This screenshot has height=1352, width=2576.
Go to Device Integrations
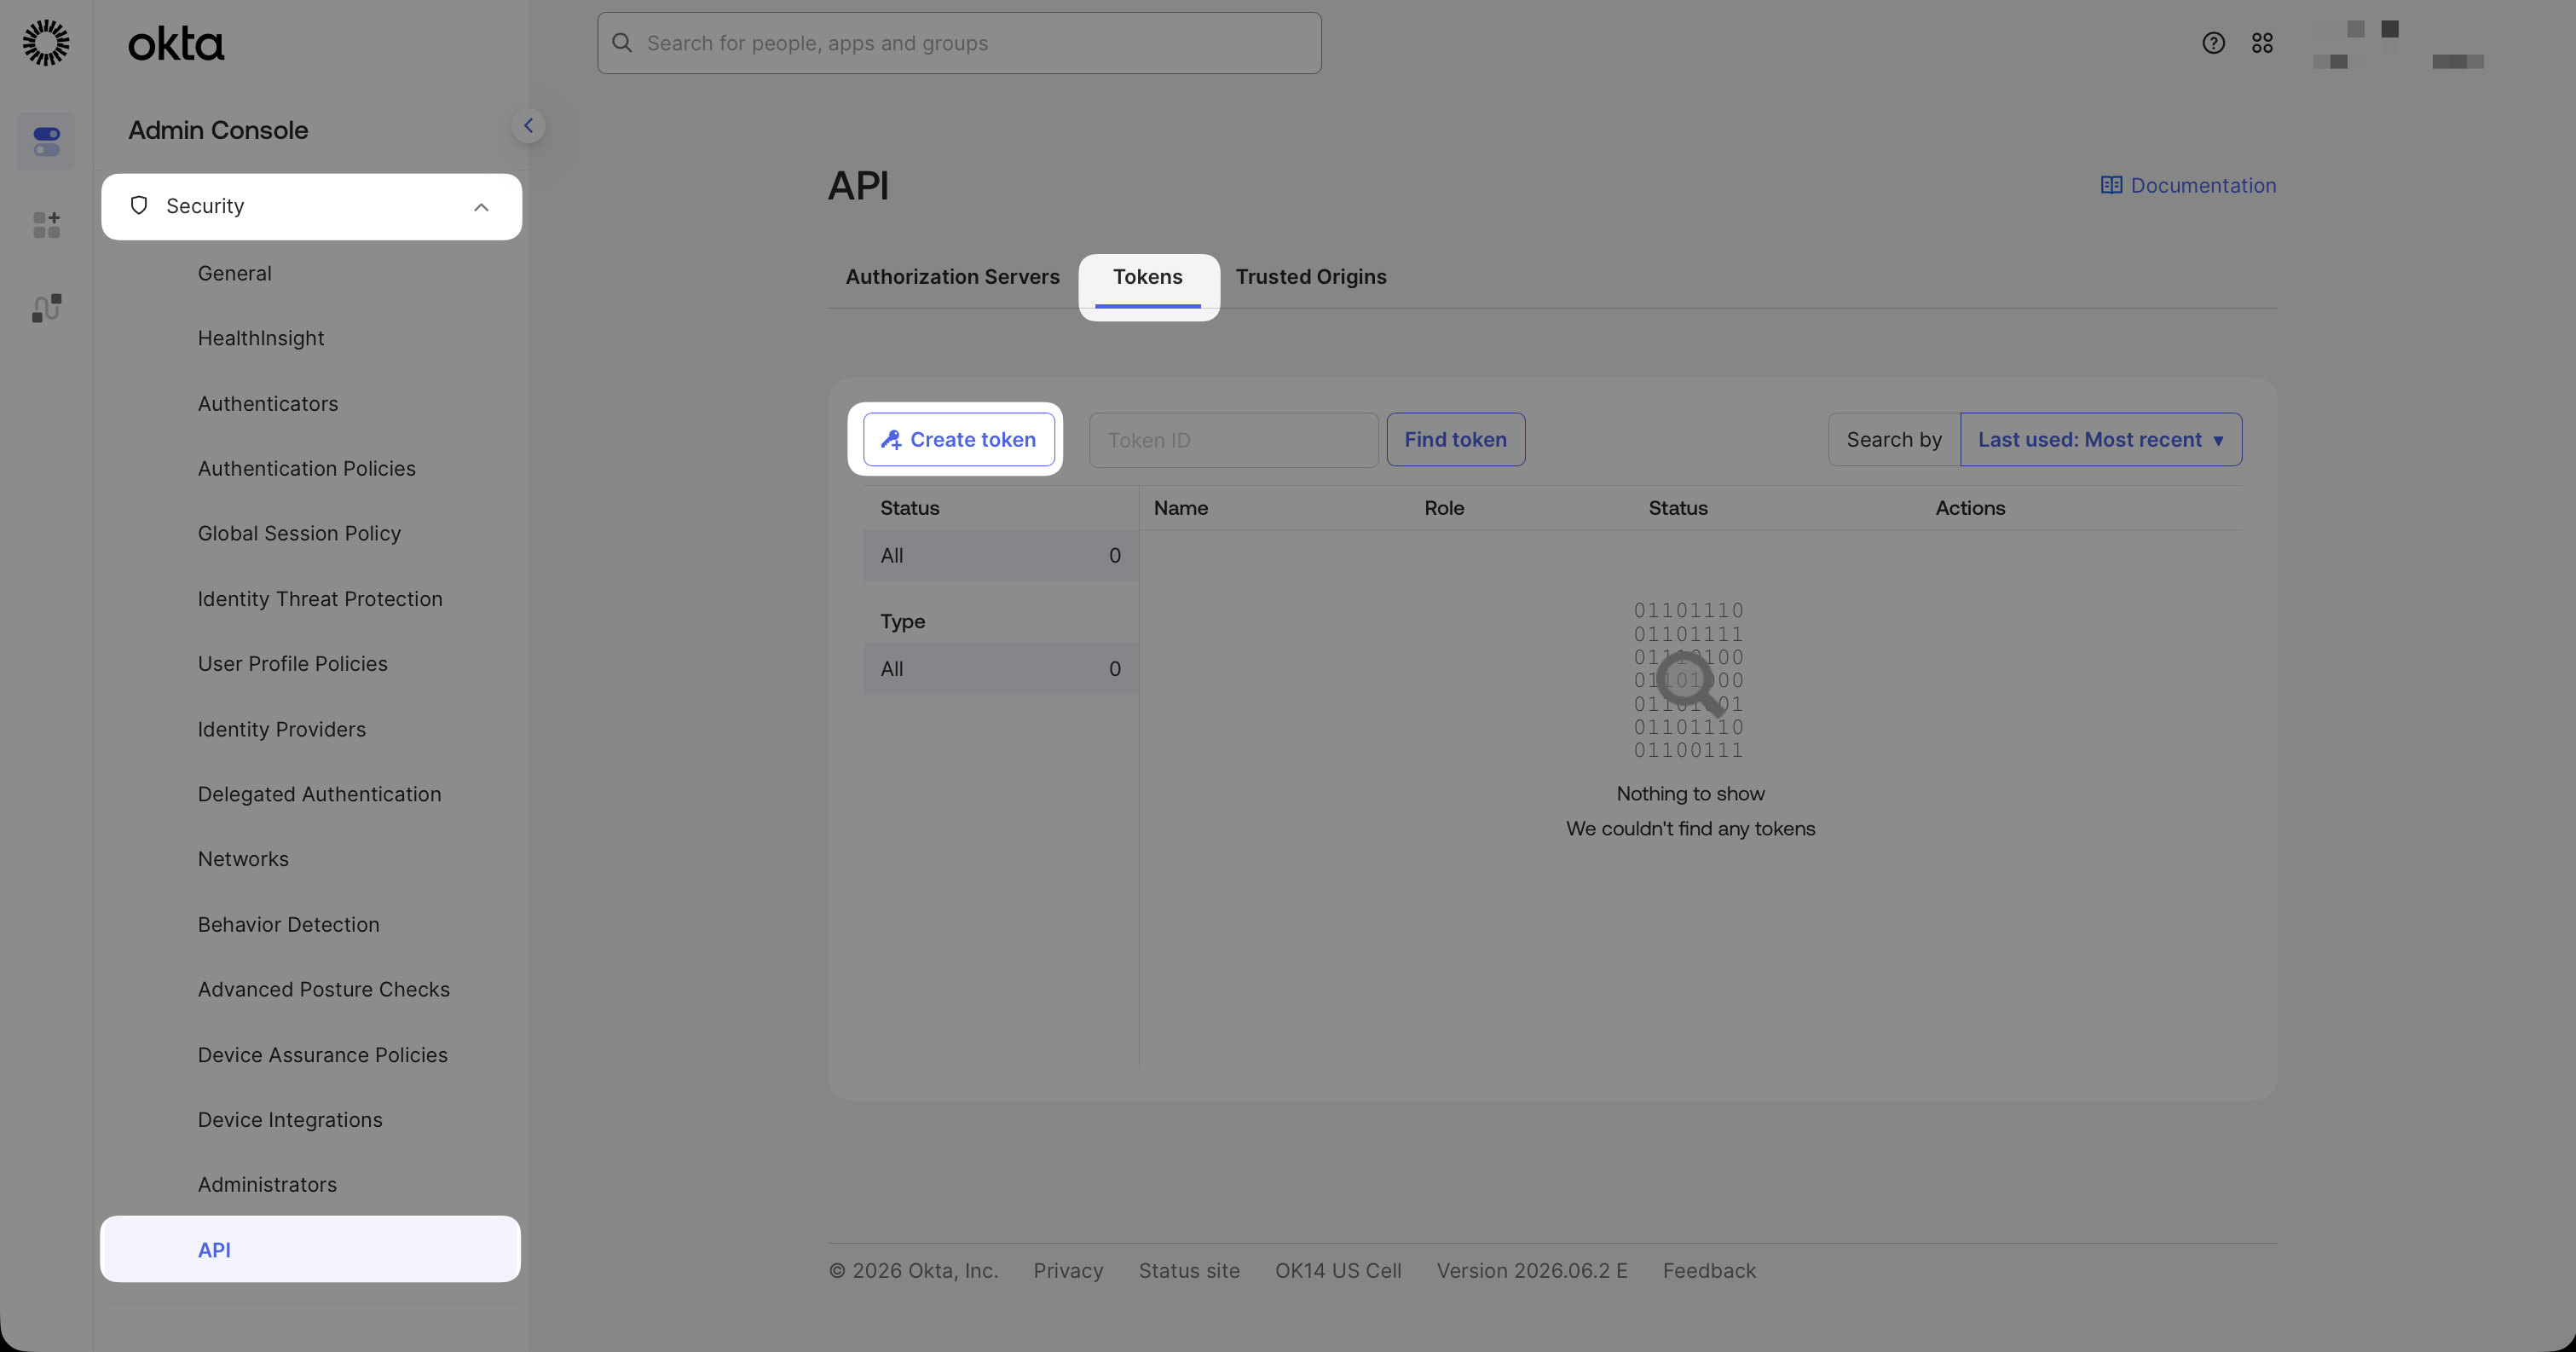(x=290, y=1120)
